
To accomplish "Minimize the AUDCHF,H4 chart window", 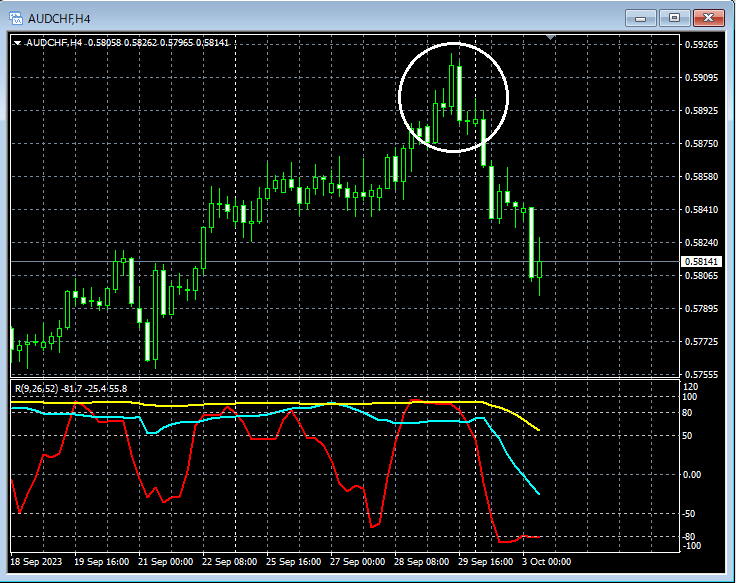I will coord(640,18).
